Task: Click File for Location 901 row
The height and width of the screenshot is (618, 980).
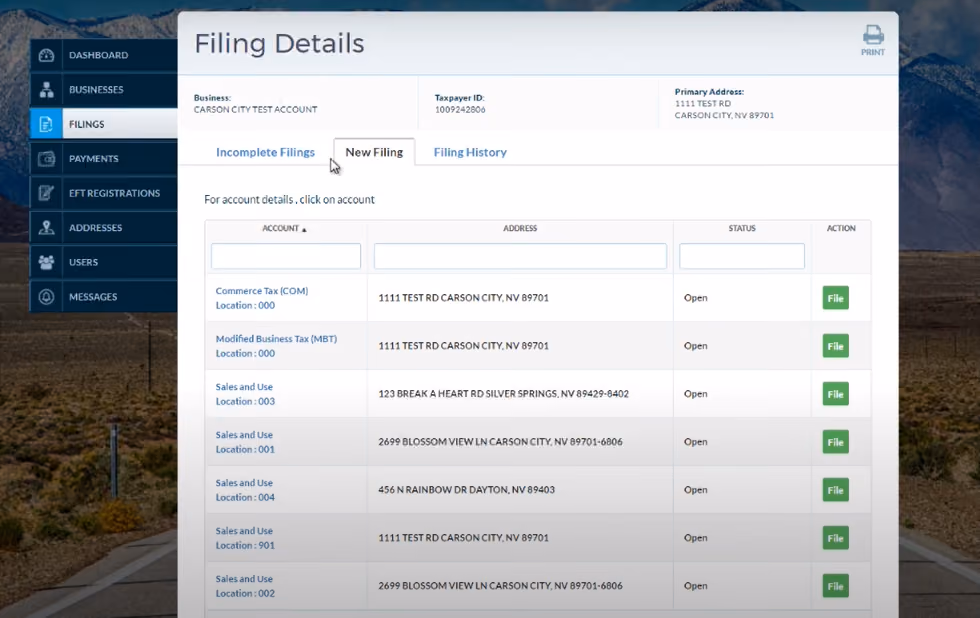Action: [836, 538]
